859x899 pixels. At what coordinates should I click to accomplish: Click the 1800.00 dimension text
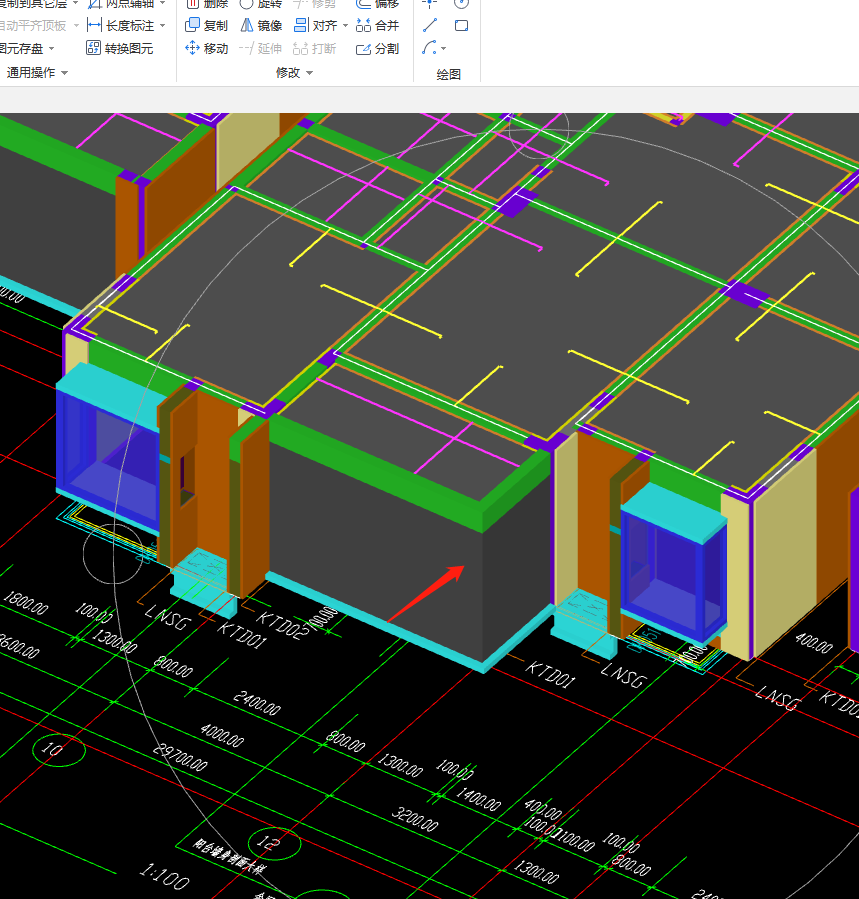click(26, 603)
